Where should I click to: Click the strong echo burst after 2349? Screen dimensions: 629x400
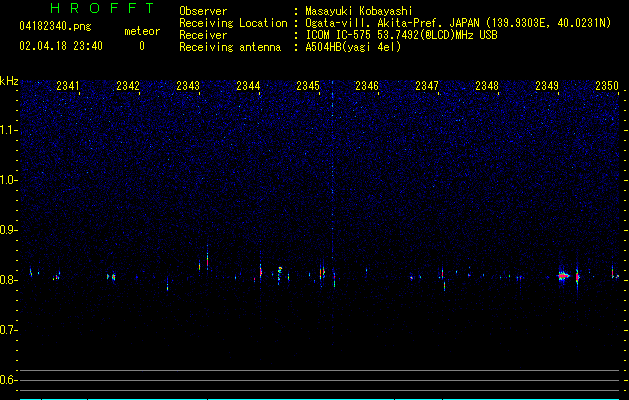click(x=563, y=276)
